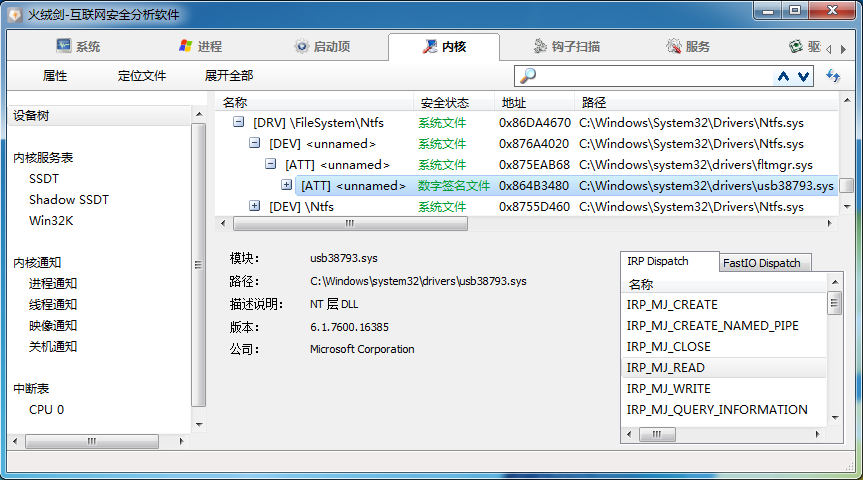Image resolution: width=863 pixels, height=480 pixels.
Task: Collapse the [ATT] <unnamed> fltmgr node
Action: (x=270, y=163)
